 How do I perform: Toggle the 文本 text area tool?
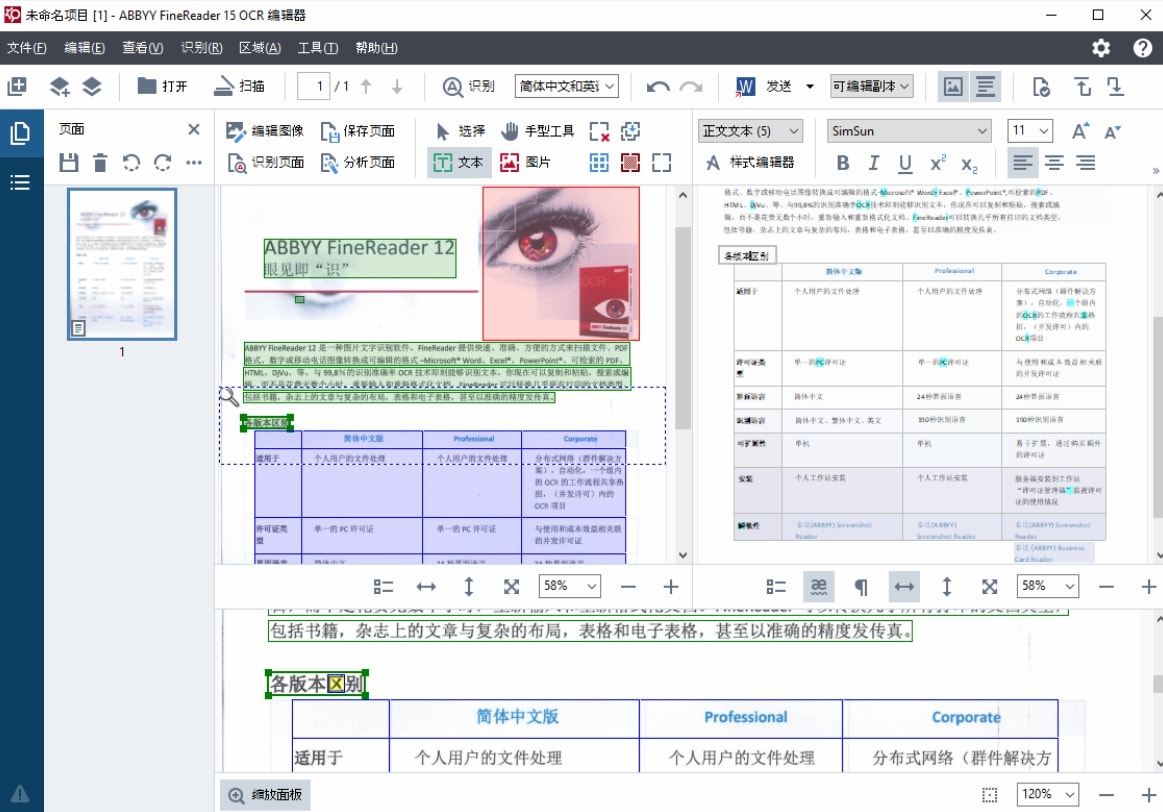pyautogui.click(x=458, y=162)
